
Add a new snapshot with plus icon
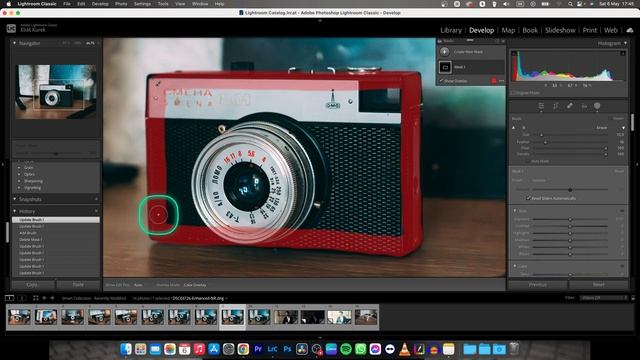[x=96, y=199]
